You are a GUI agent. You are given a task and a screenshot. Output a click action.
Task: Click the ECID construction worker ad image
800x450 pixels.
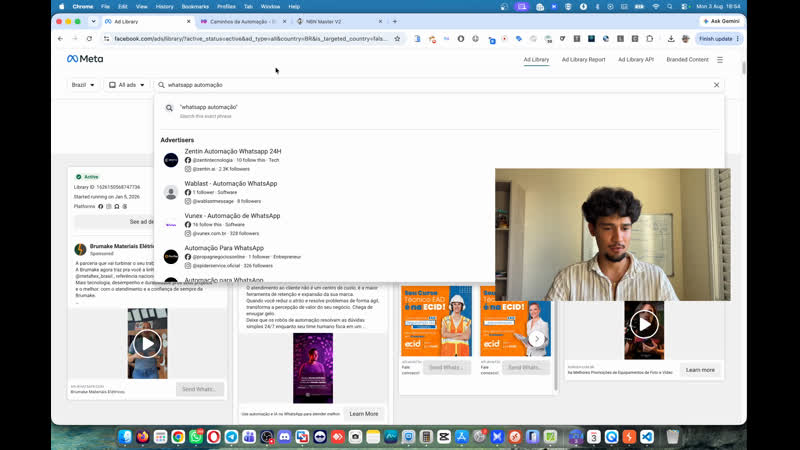437,321
